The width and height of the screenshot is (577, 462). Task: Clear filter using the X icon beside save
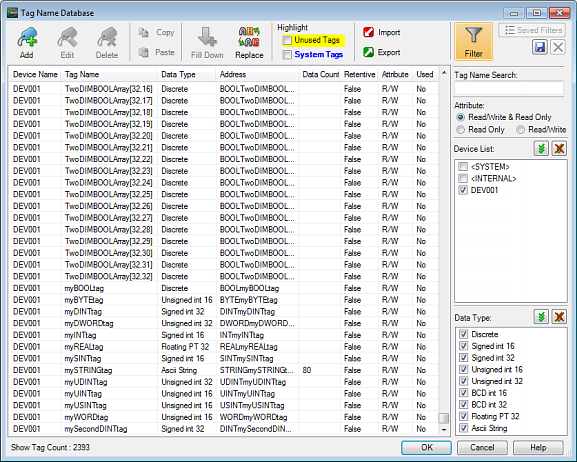558,47
